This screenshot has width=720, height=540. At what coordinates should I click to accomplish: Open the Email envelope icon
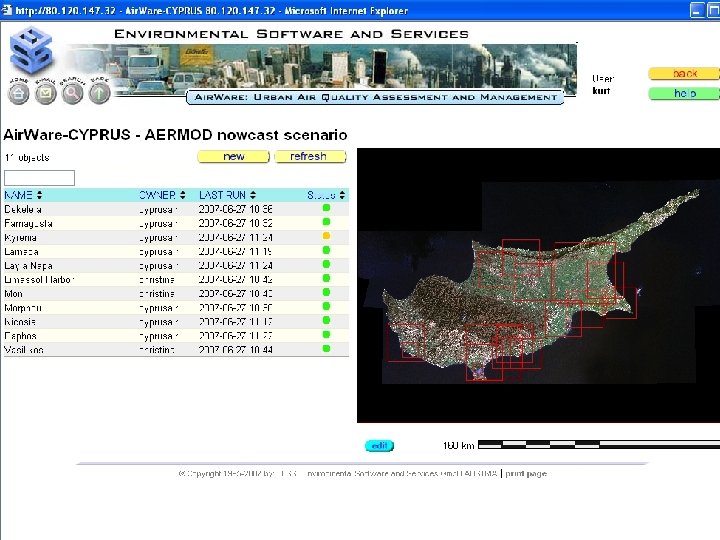45,93
